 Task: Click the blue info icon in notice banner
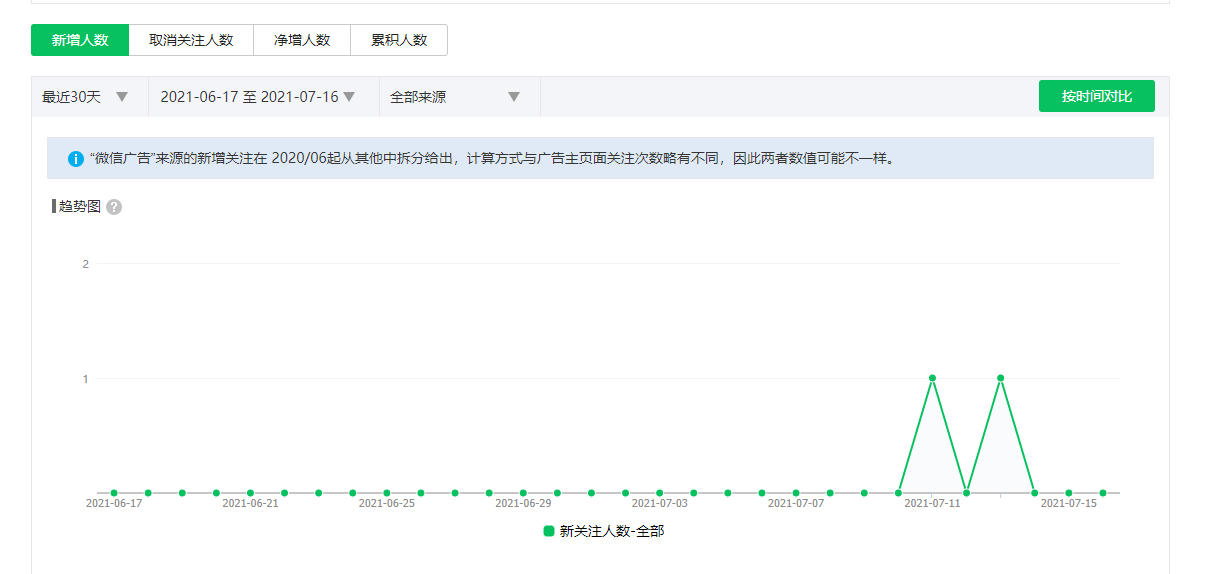pos(76,159)
